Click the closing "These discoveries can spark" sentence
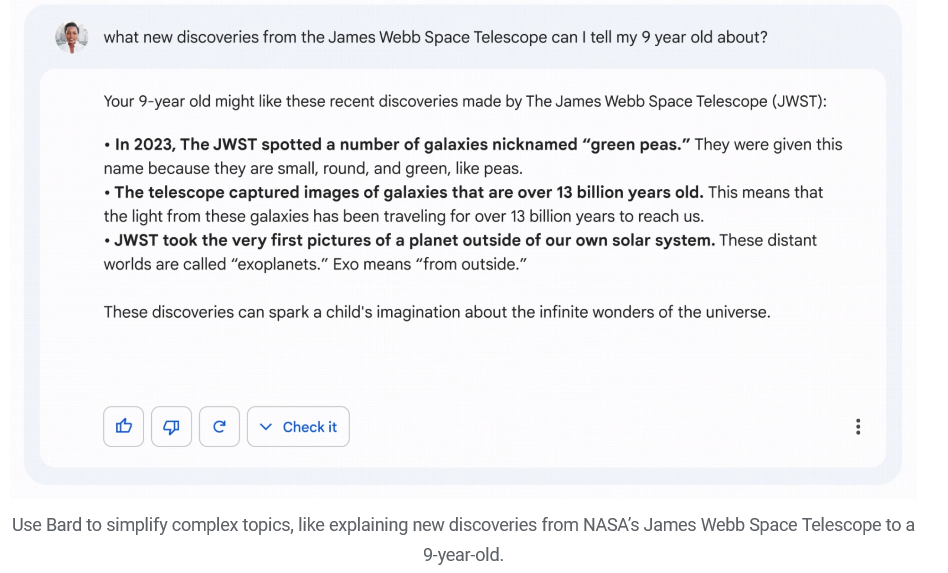This screenshot has width=948, height=573. click(x=437, y=312)
